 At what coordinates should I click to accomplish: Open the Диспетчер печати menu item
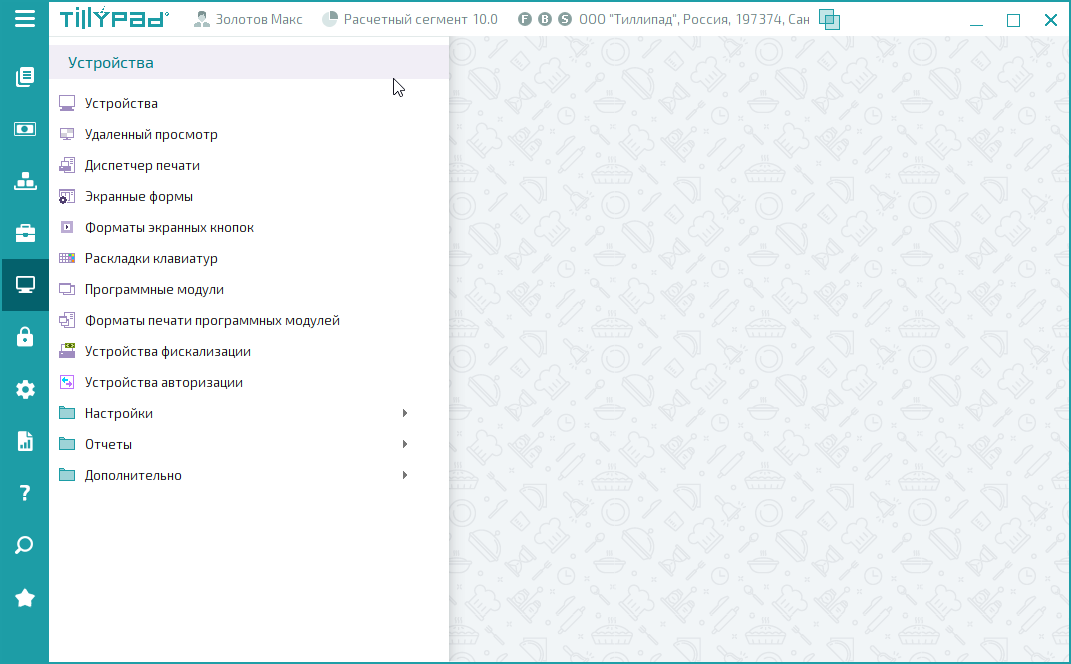(142, 165)
